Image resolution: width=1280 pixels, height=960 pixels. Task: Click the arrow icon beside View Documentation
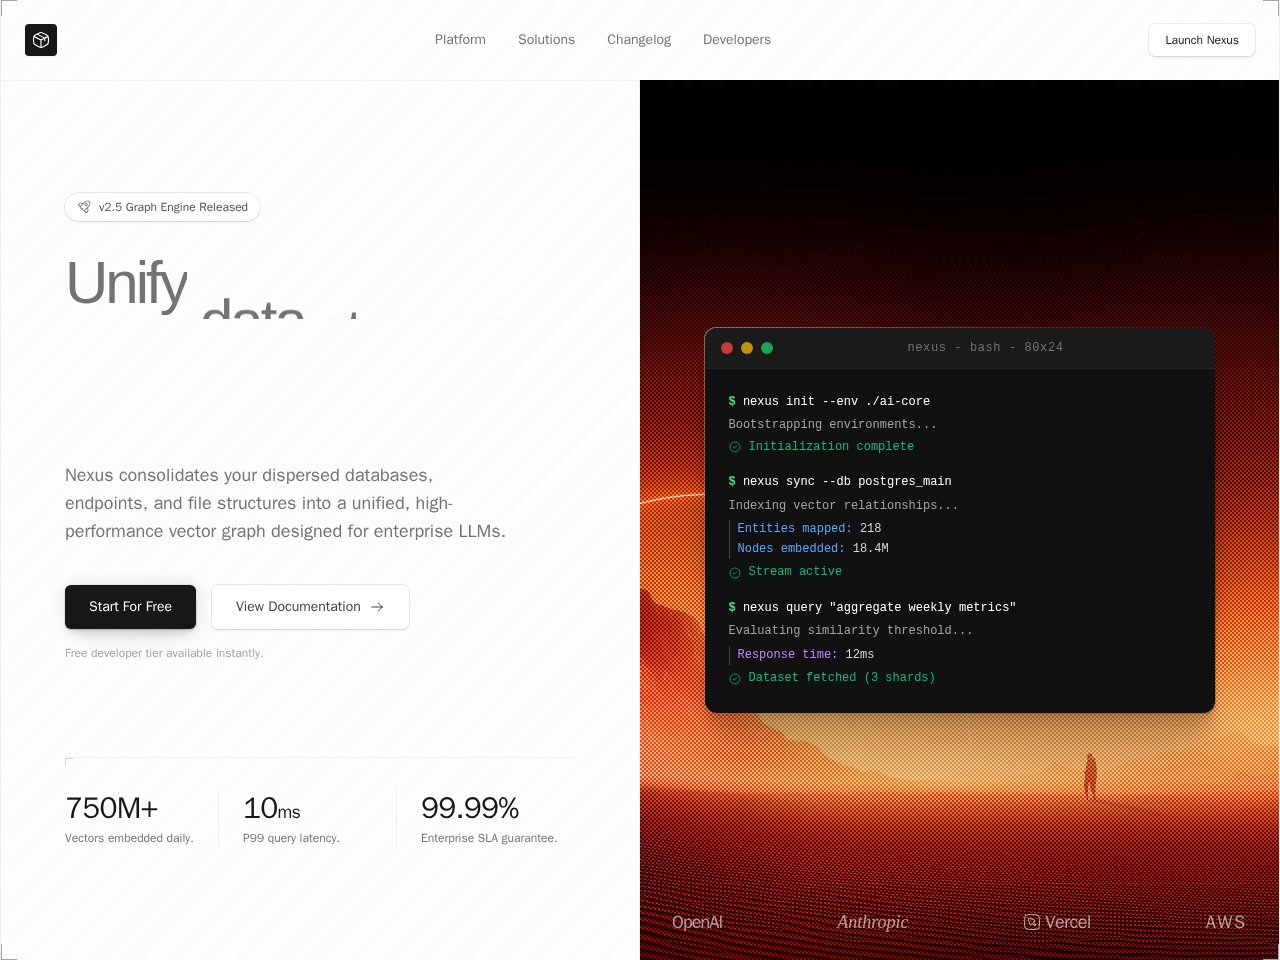377,607
